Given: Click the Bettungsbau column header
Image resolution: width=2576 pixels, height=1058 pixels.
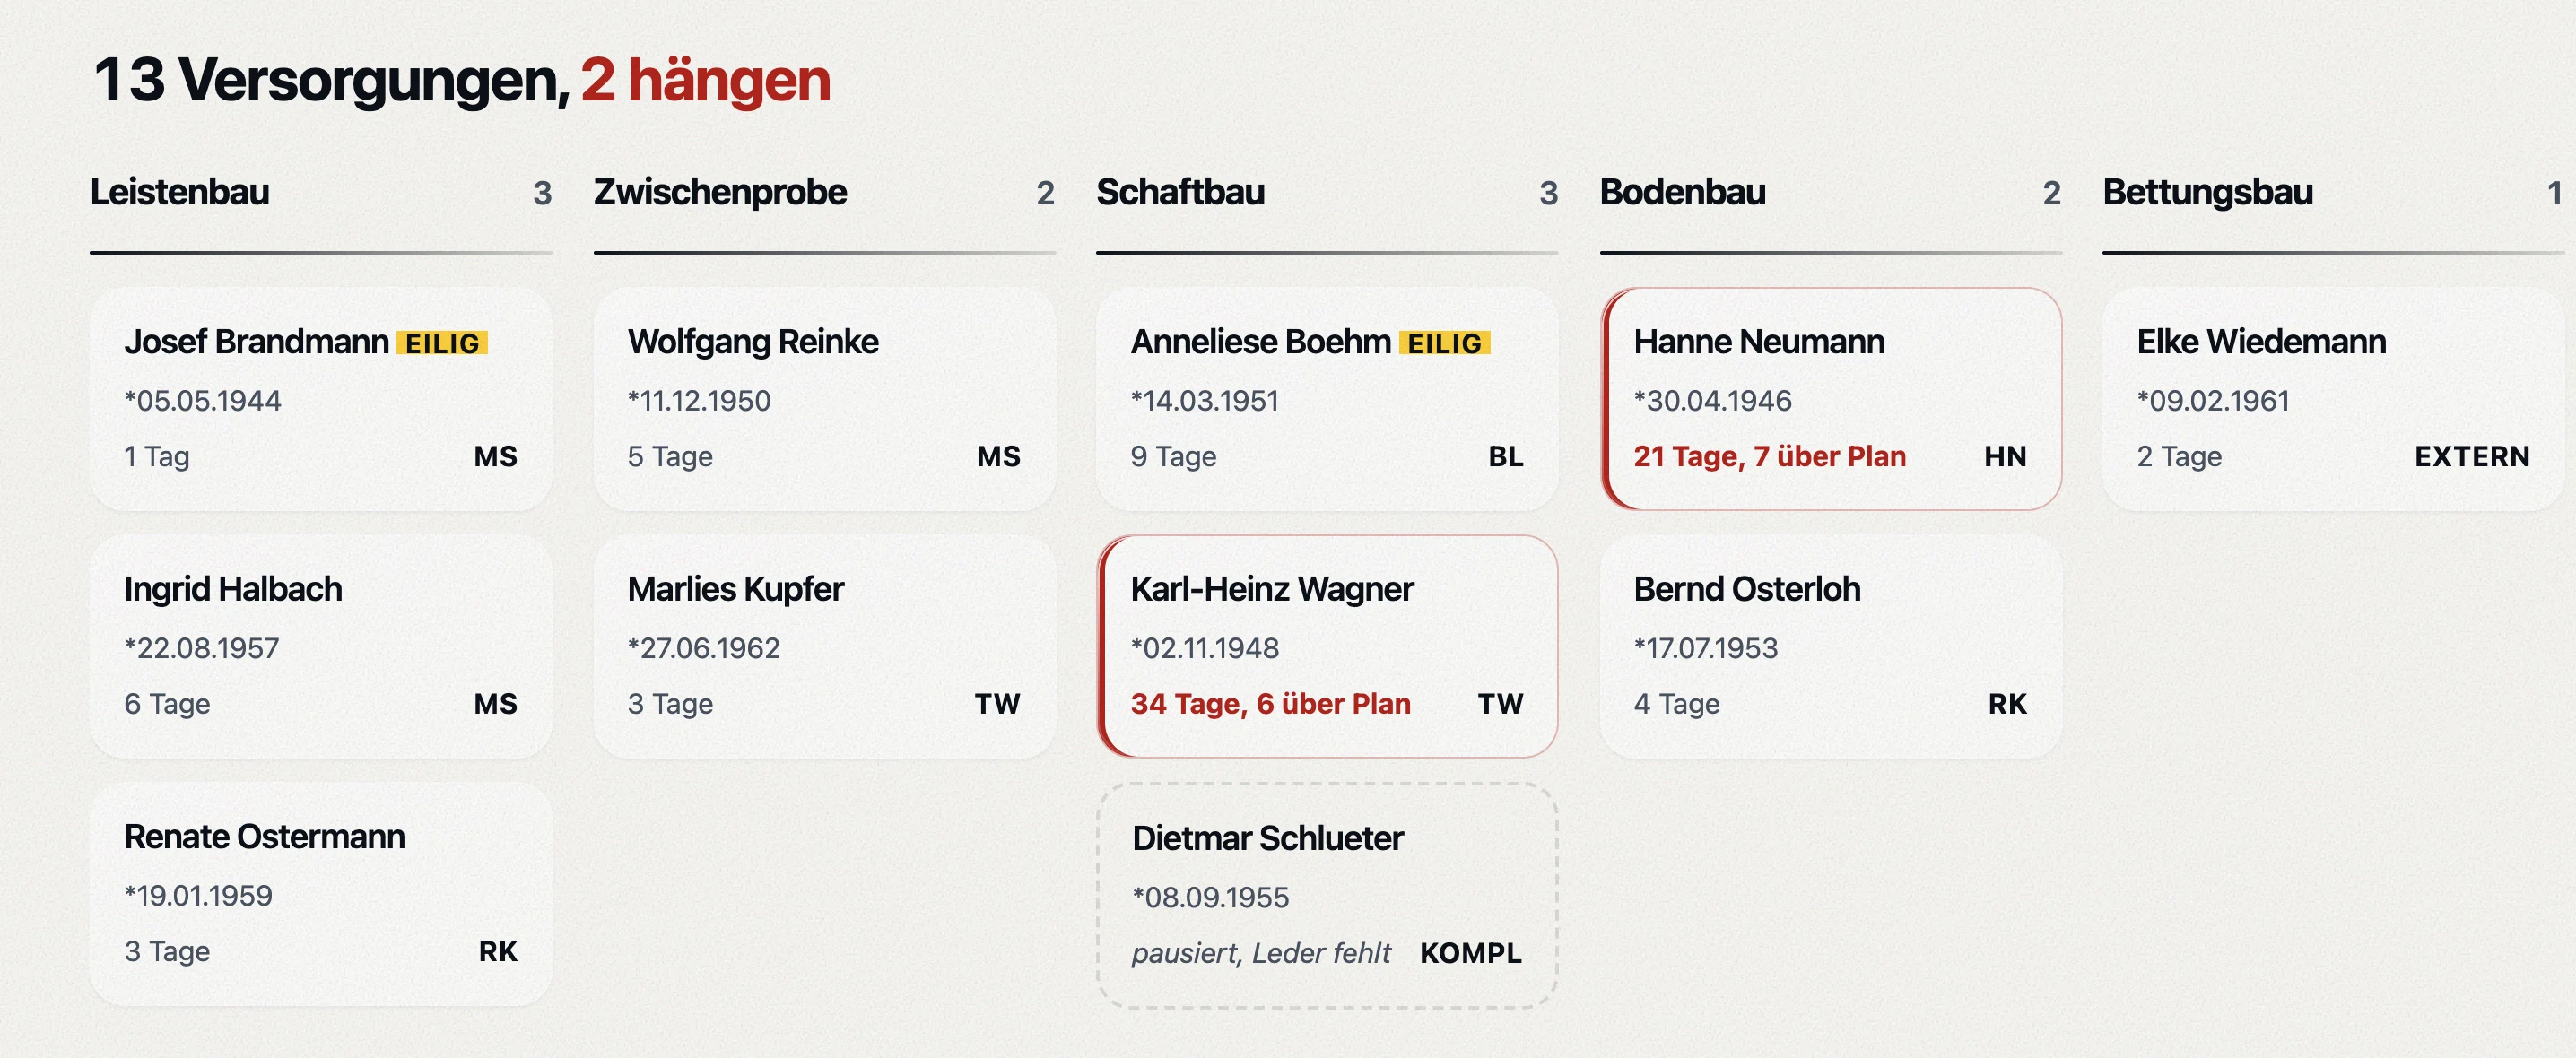Looking at the screenshot, I should pos(2208,192).
